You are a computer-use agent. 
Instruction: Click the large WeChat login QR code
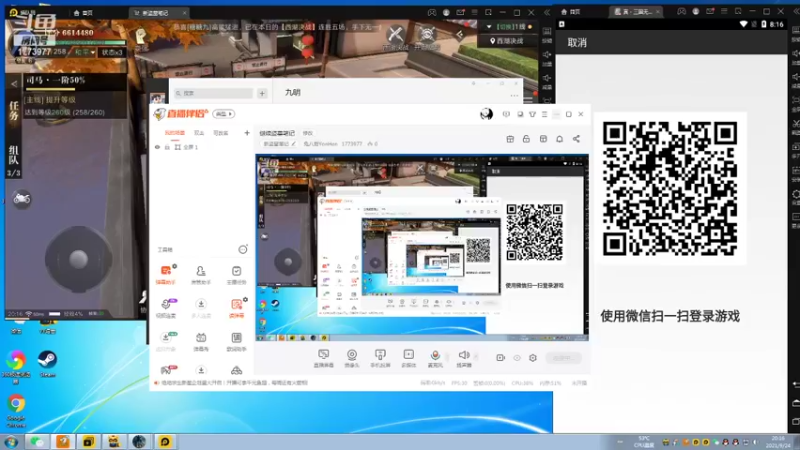tap(670, 188)
